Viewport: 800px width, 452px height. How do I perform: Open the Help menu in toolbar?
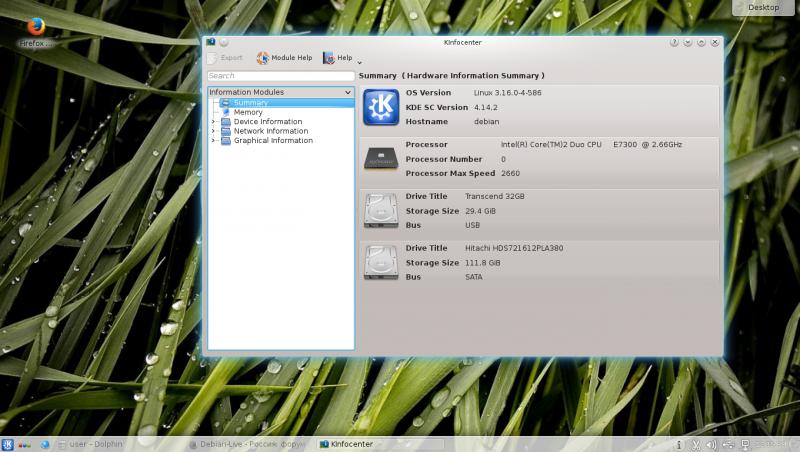(x=338, y=58)
